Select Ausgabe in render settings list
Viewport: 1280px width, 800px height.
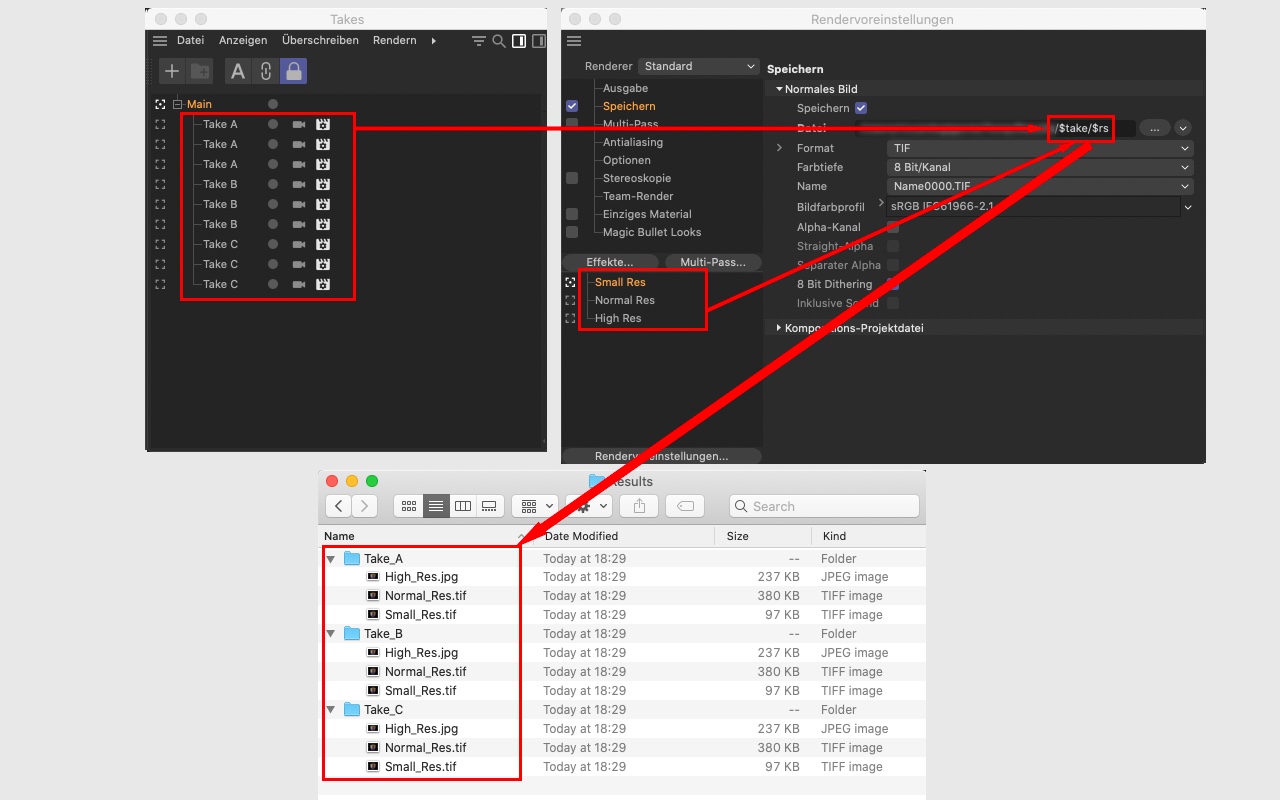pos(625,88)
